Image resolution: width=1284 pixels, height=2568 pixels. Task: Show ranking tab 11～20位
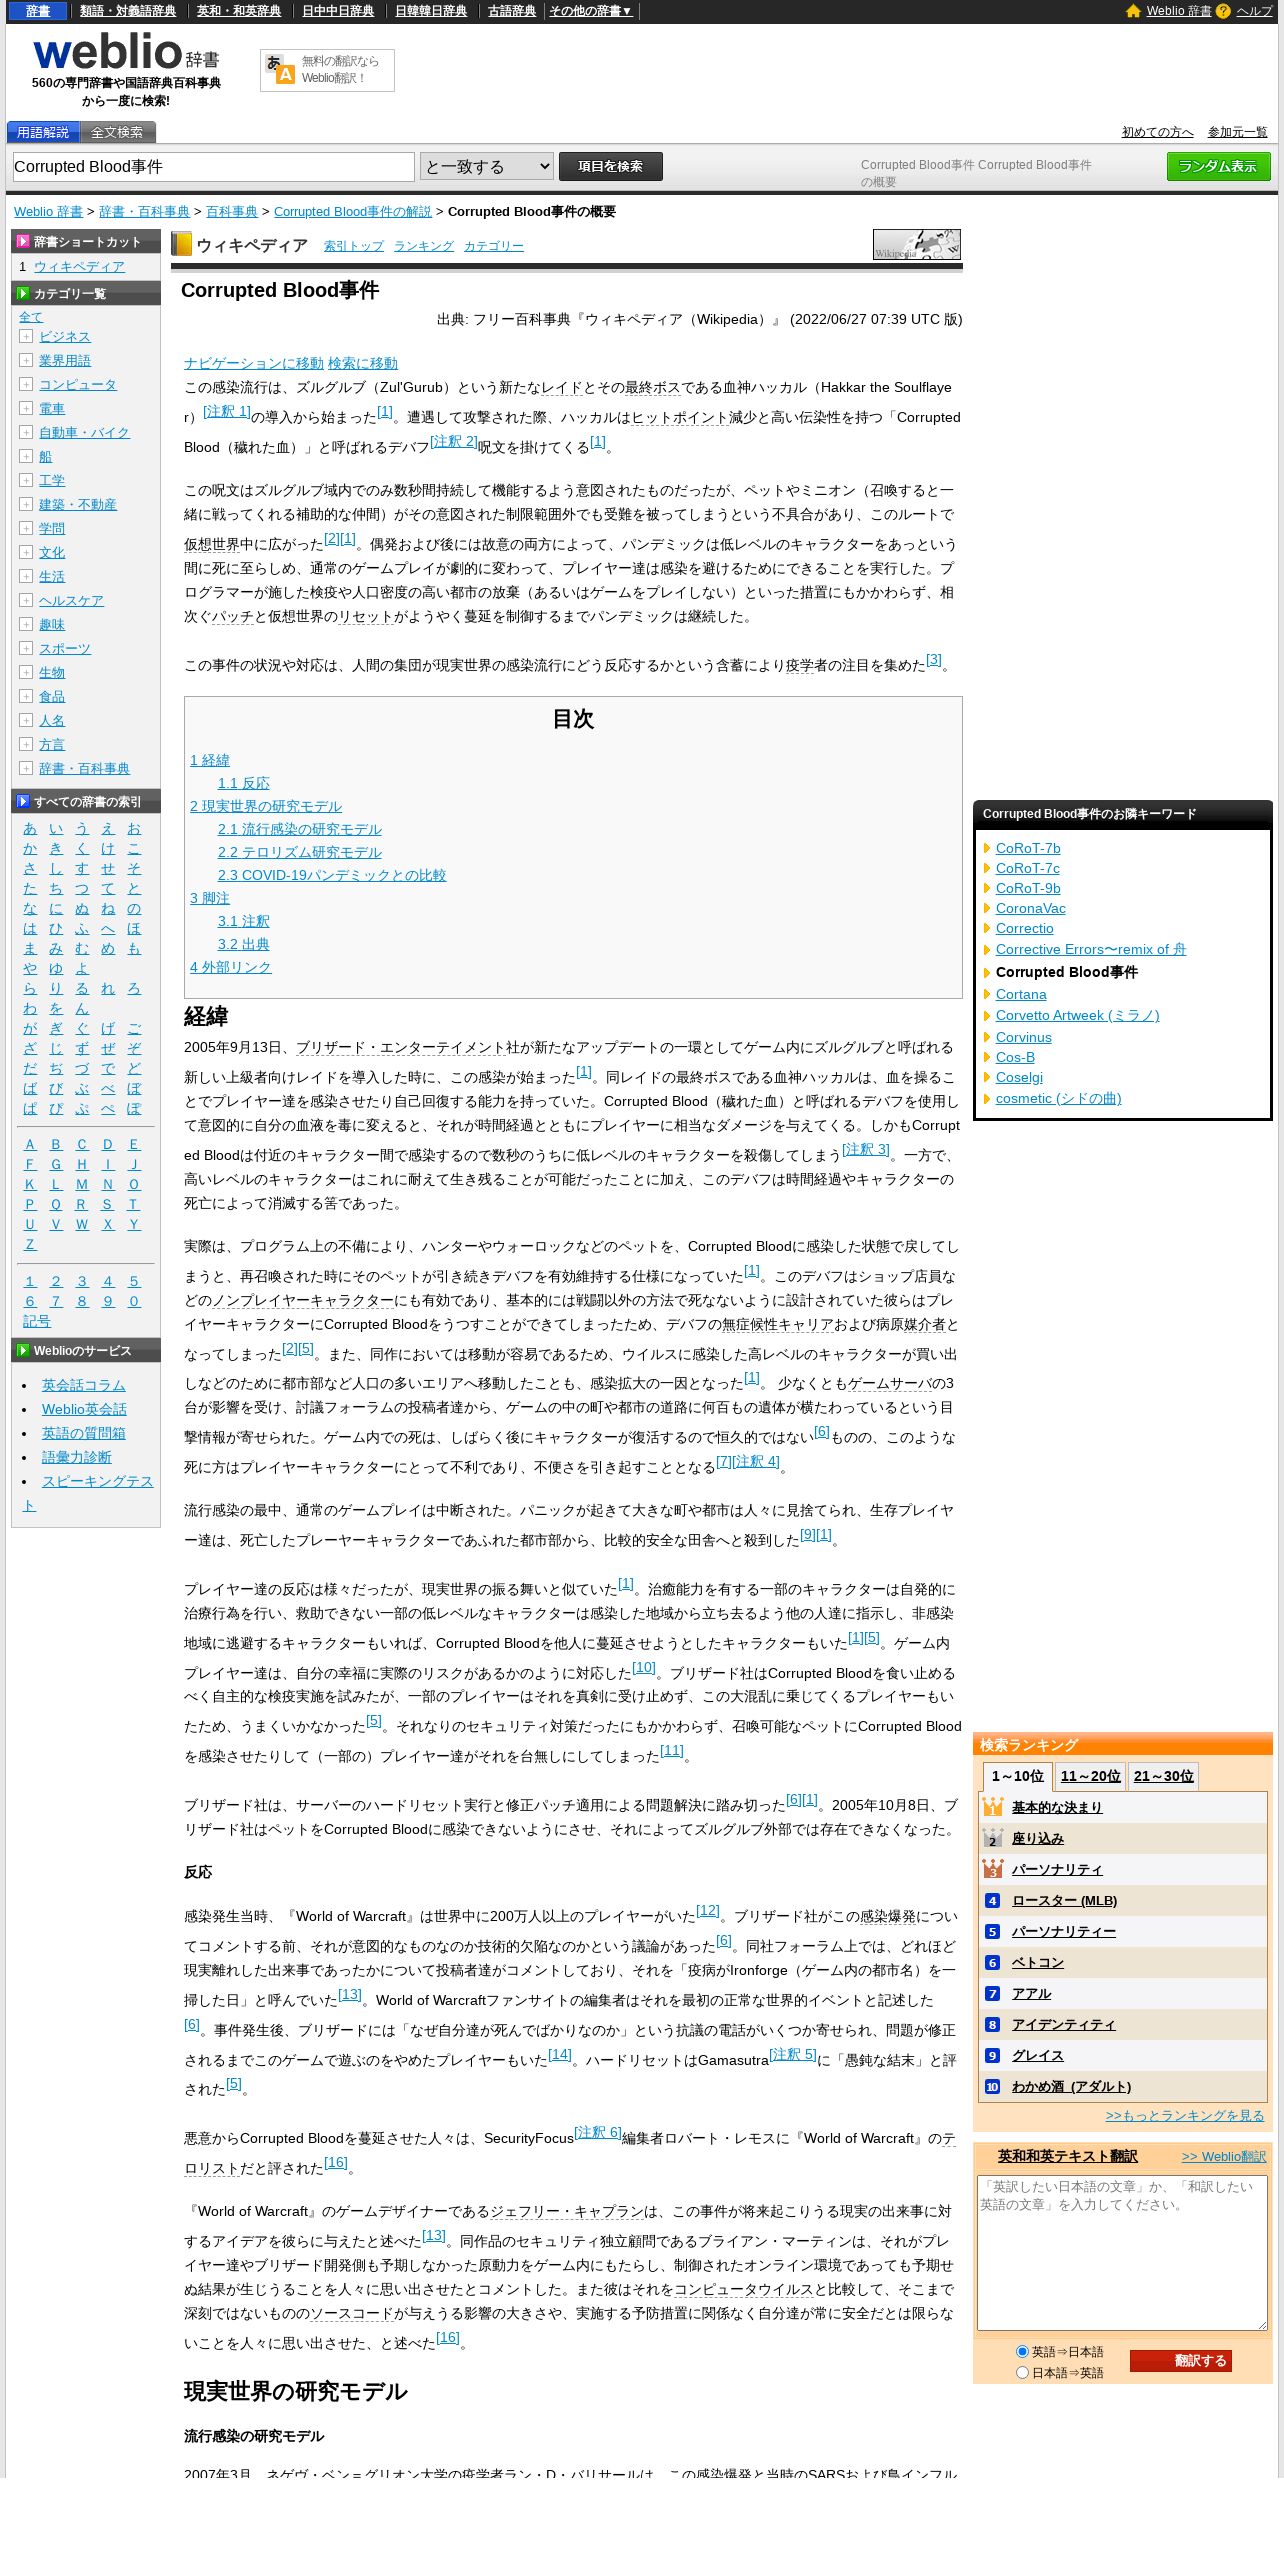(x=1091, y=1776)
